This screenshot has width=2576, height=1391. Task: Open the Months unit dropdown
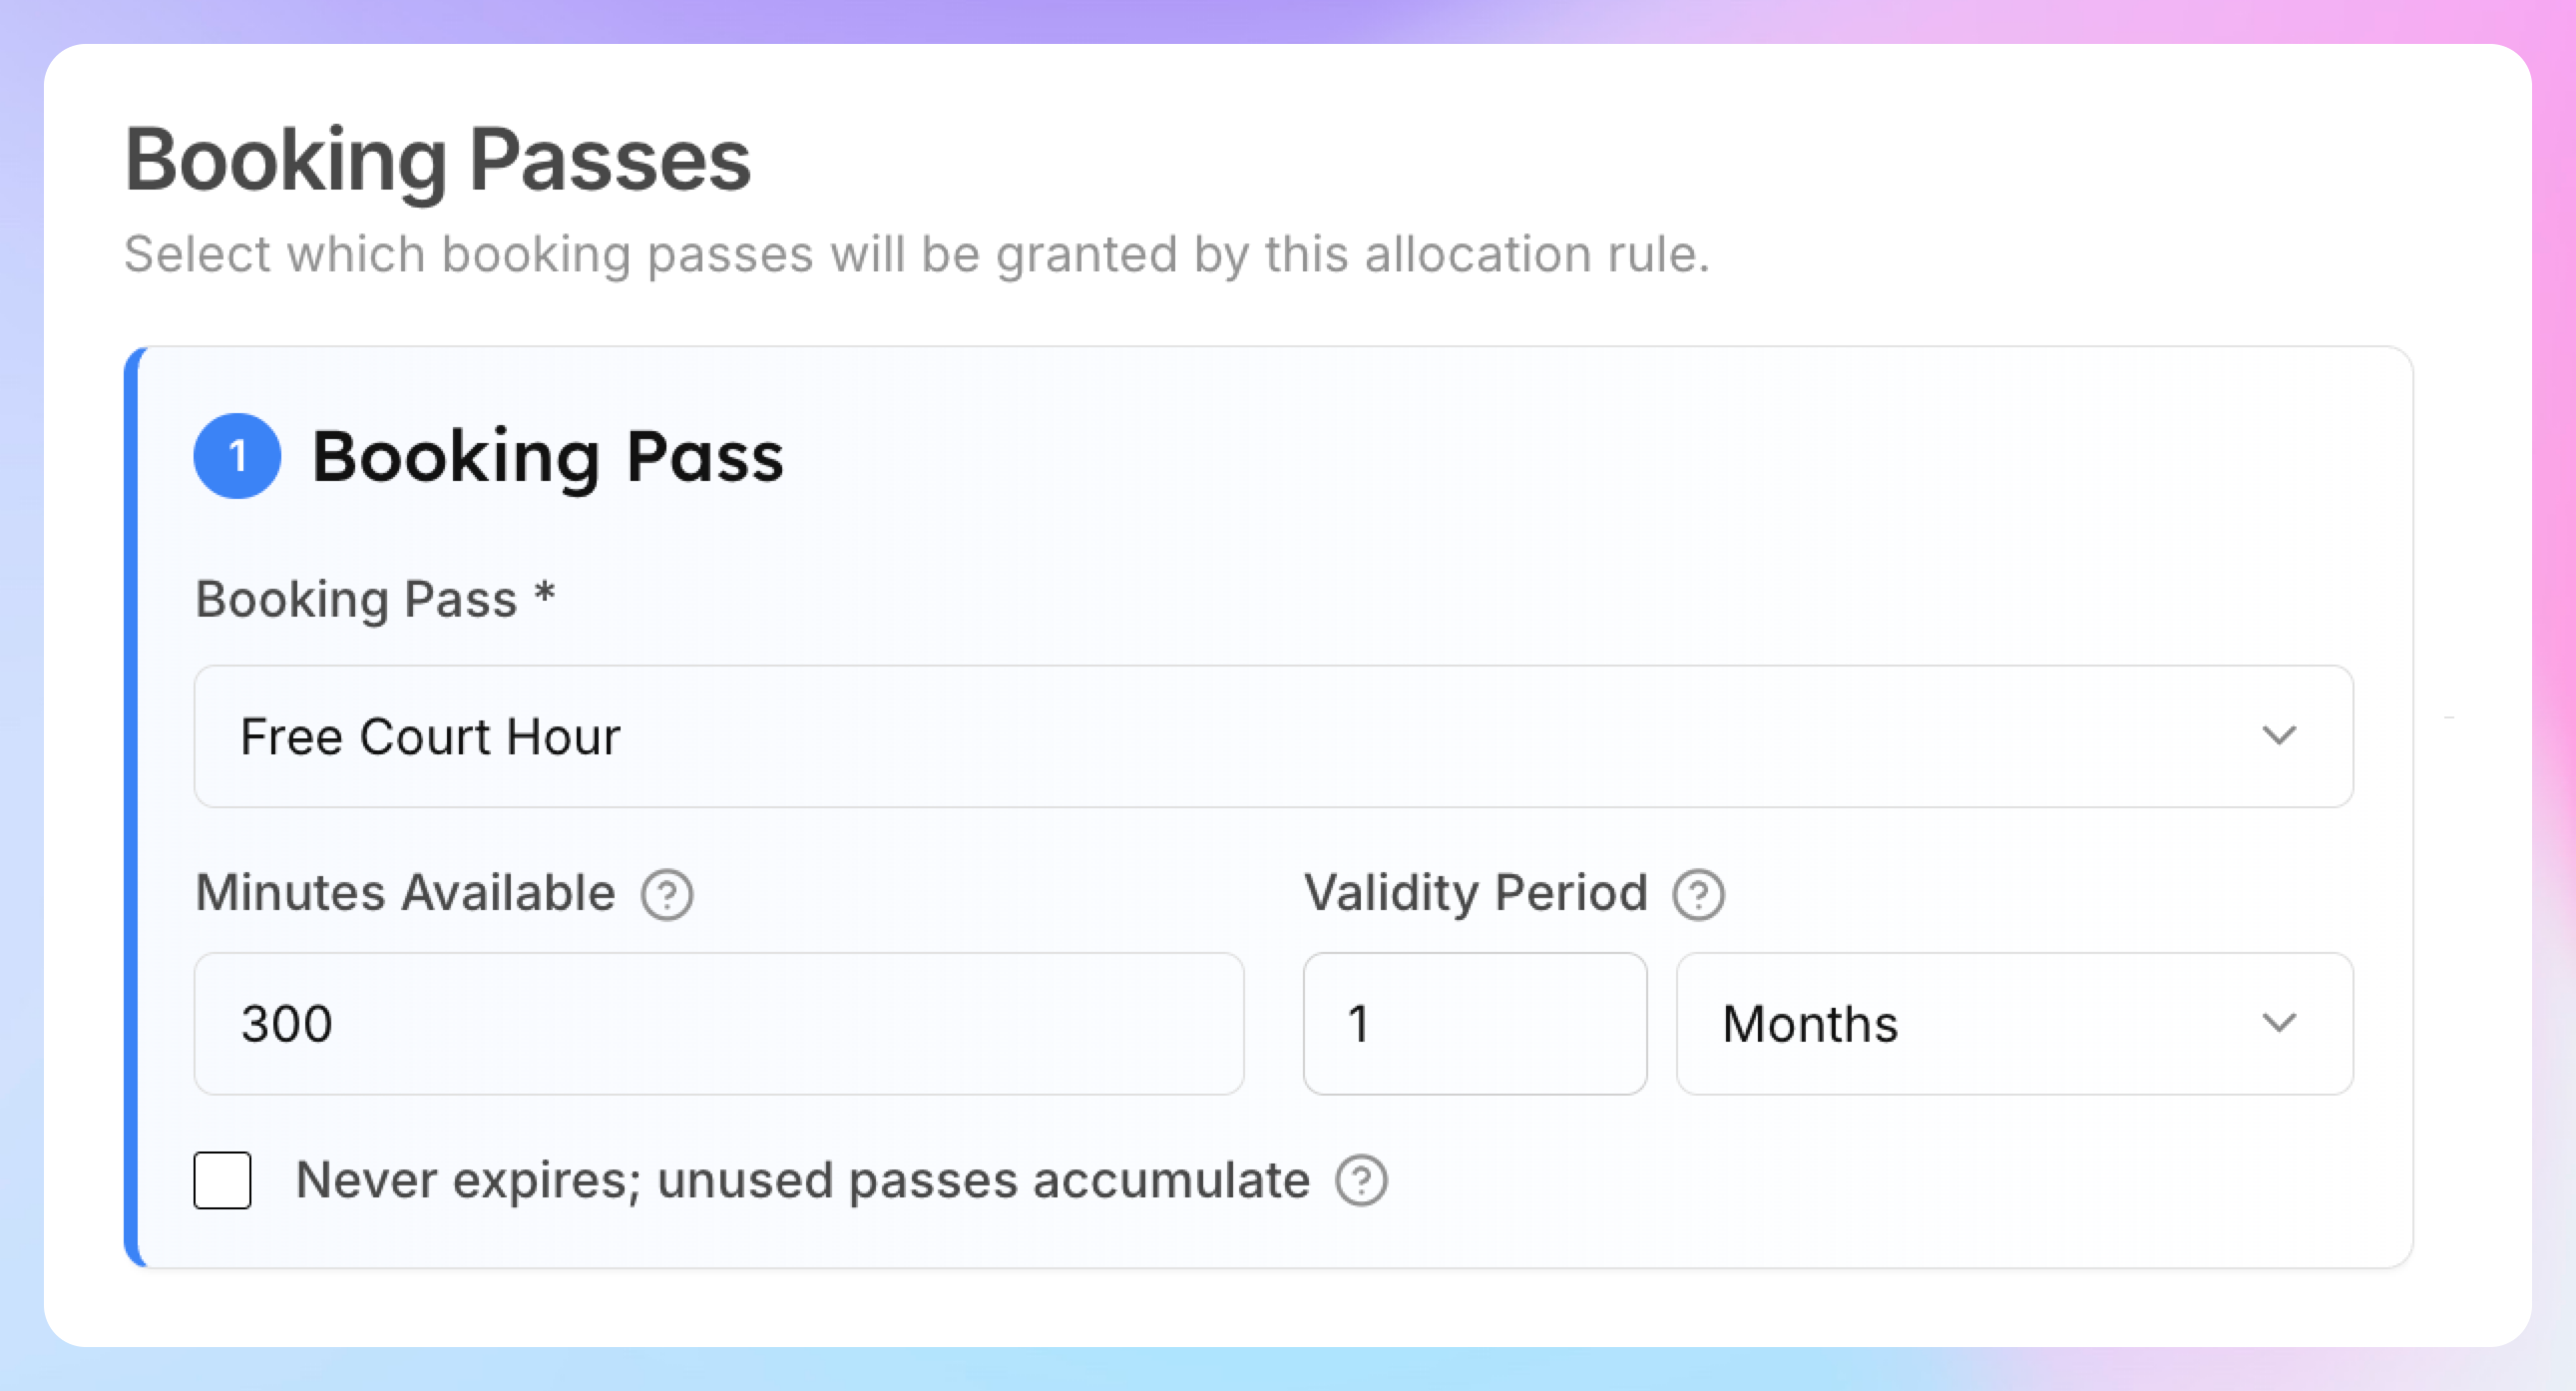click(2014, 1024)
